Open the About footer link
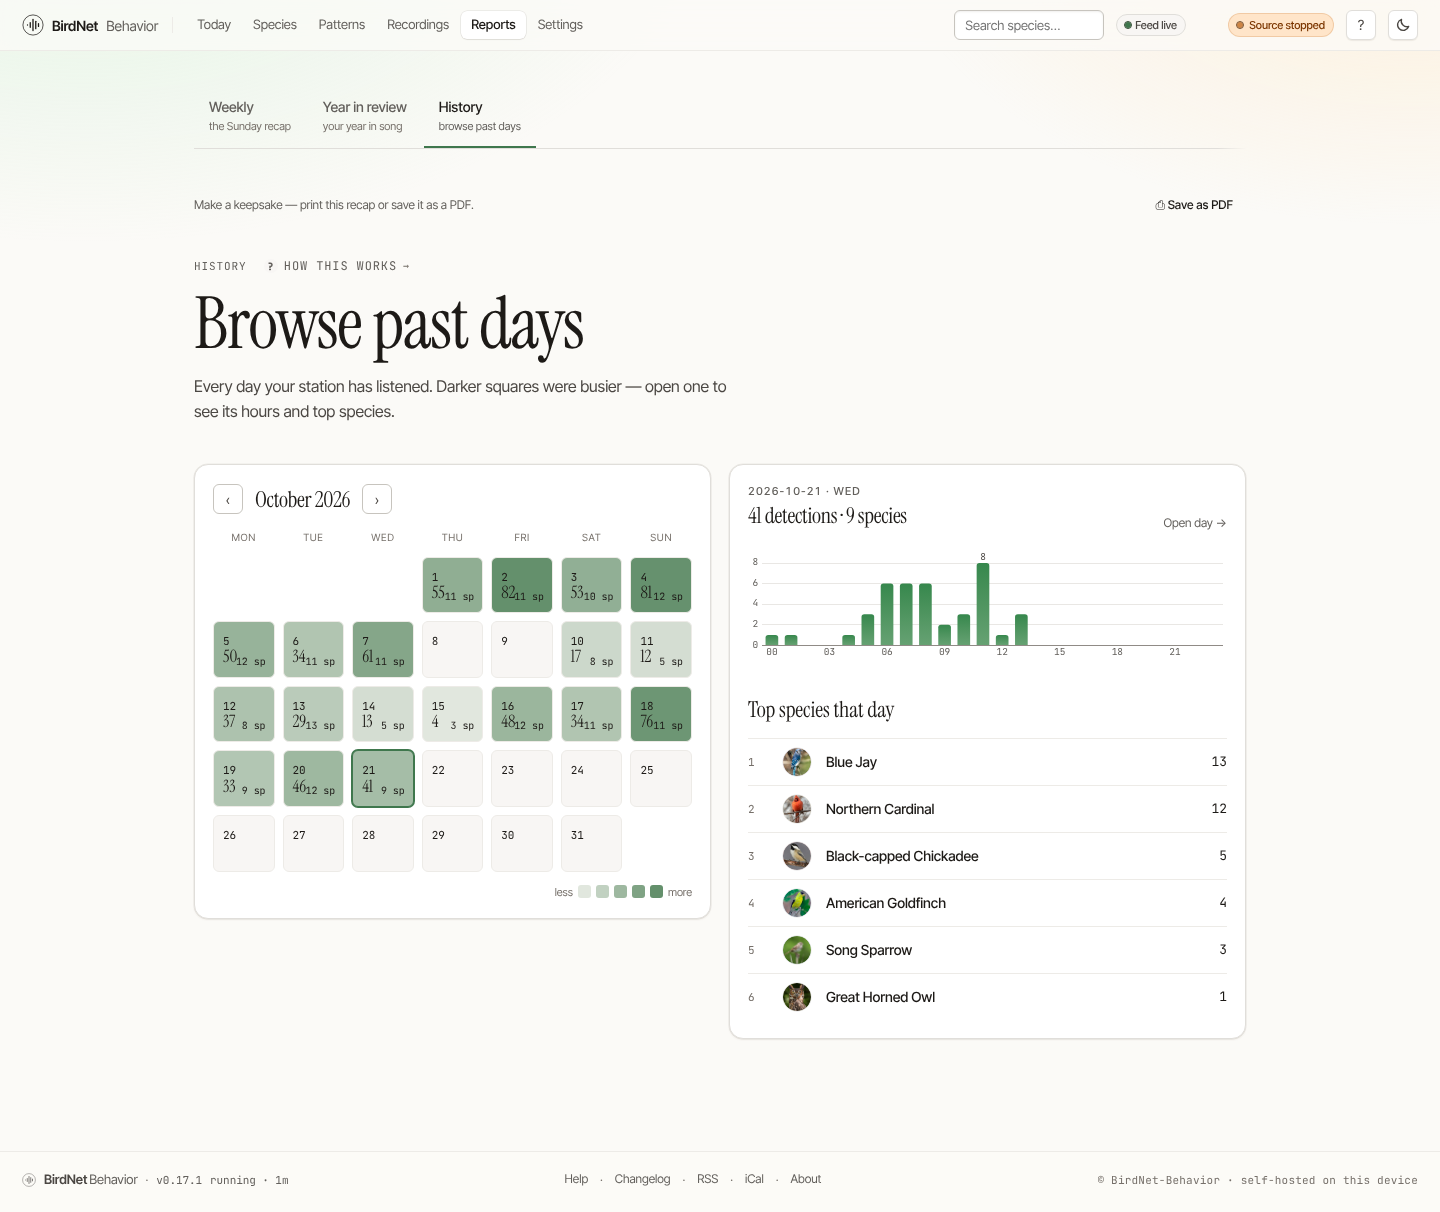The width and height of the screenshot is (1440, 1212). point(806,1179)
